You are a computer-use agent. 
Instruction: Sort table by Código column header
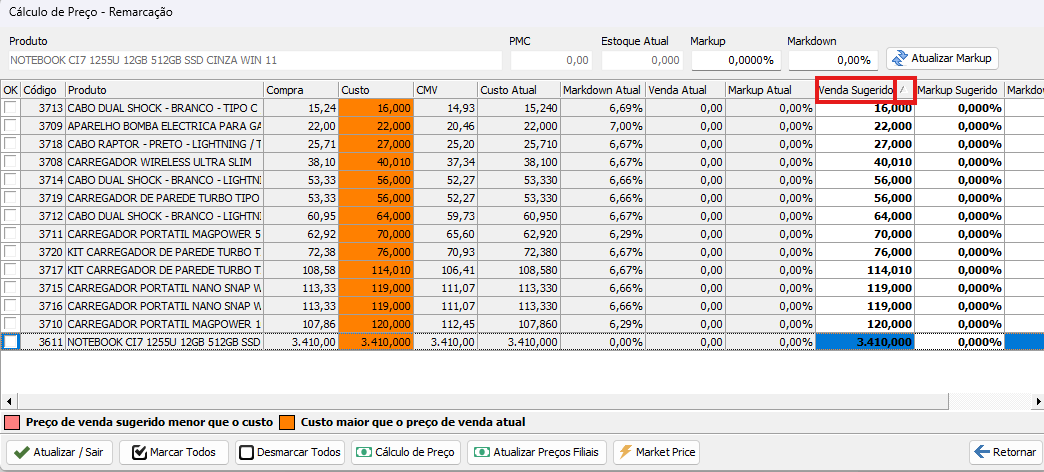click(42, 90)
